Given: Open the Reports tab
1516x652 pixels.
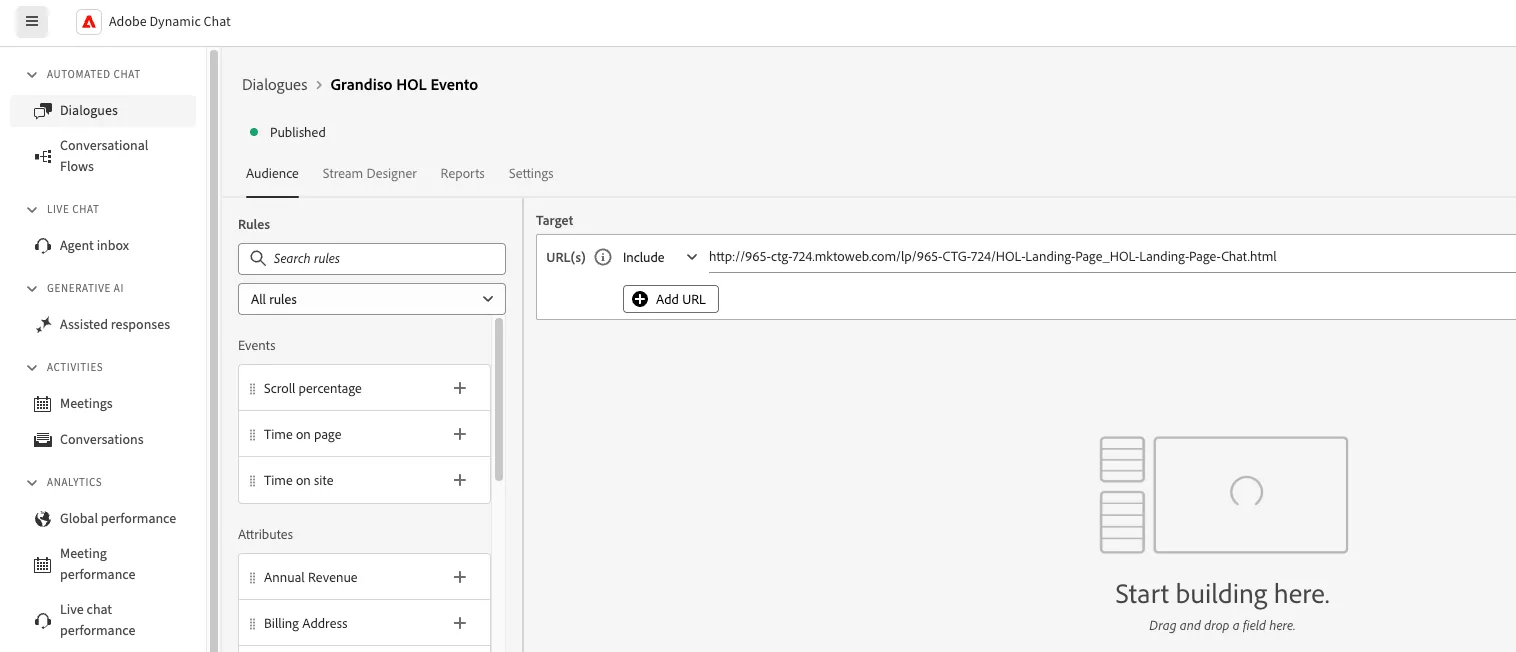Looking at the screenshot, I should pos(462,174).
